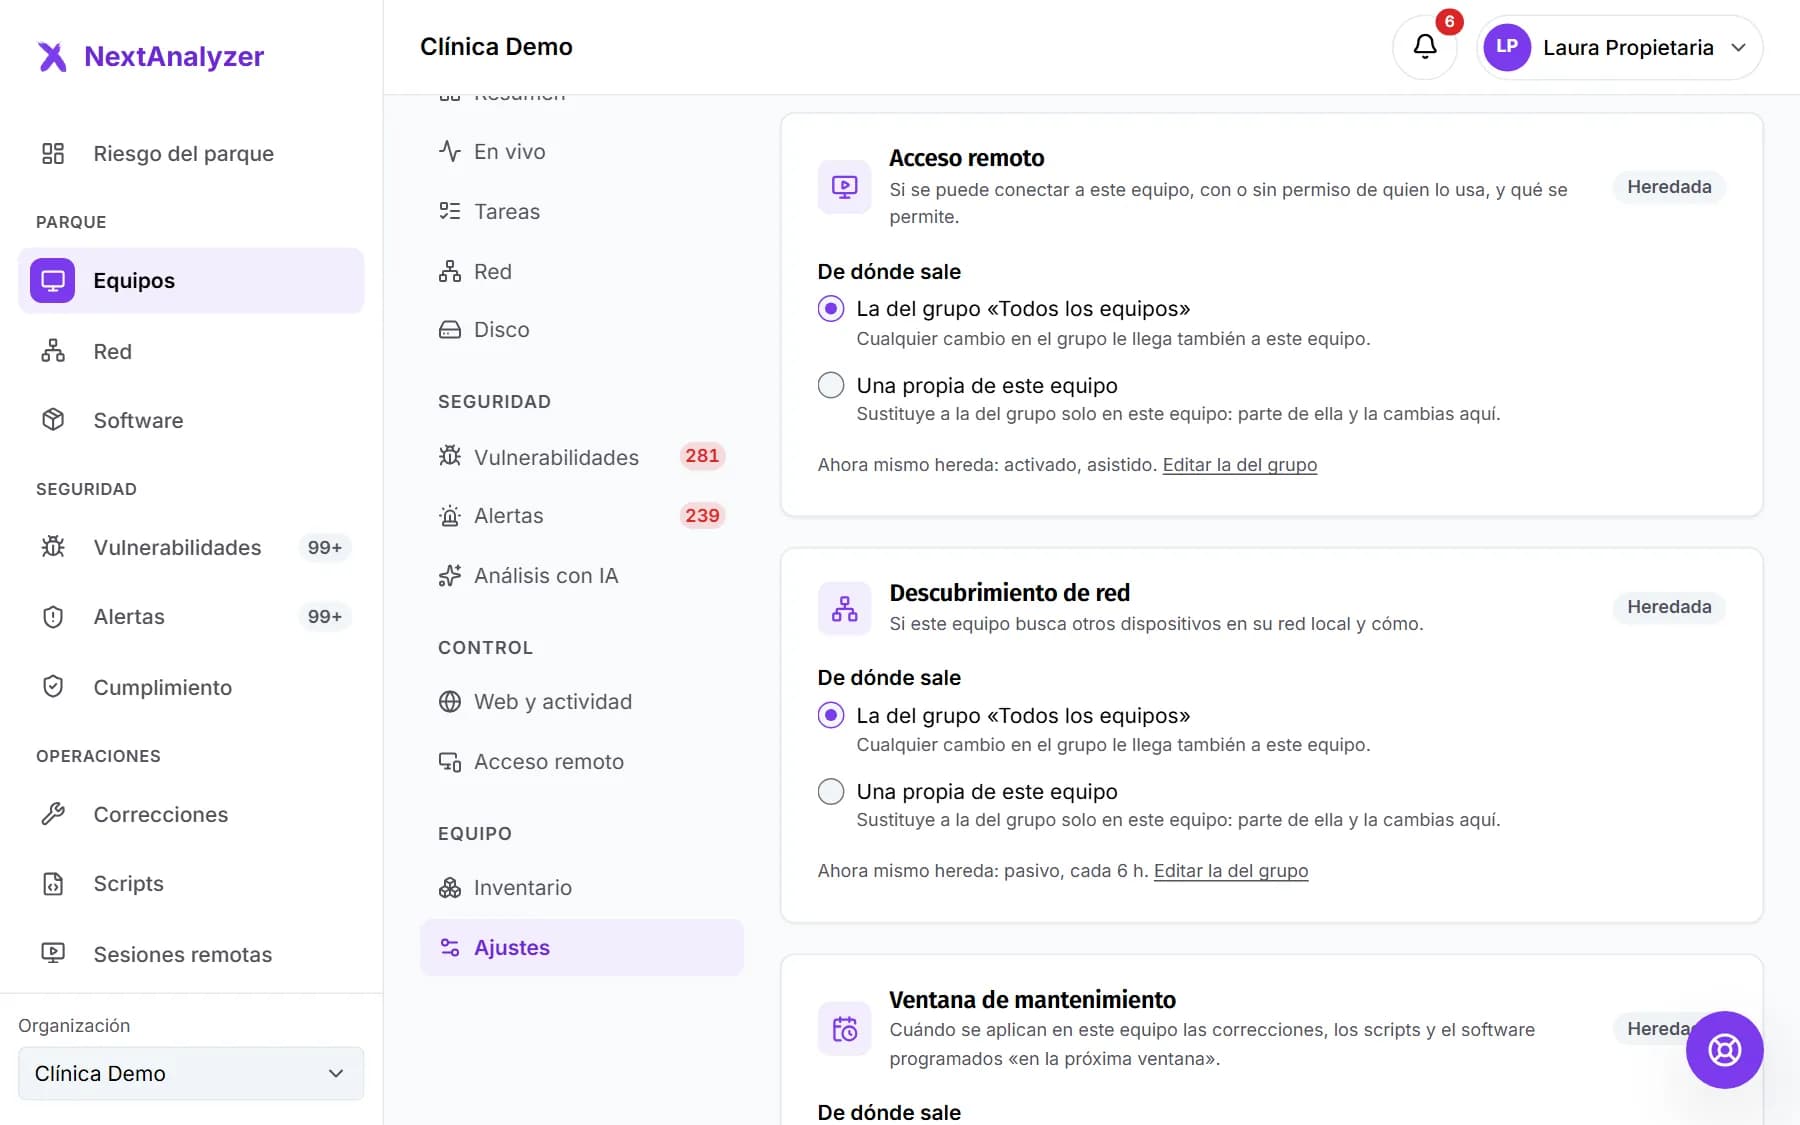Open device Acceso remoto tab
This screenshot has width=1800, height=1125.
(582, 761)
